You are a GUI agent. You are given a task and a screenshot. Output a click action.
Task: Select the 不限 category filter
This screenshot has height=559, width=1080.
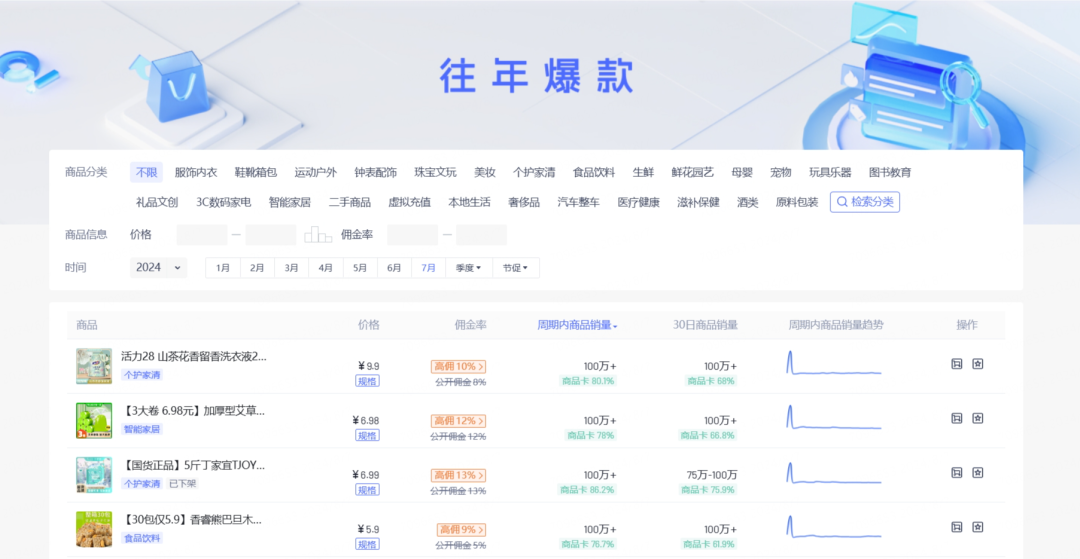(x=147, y=172)
